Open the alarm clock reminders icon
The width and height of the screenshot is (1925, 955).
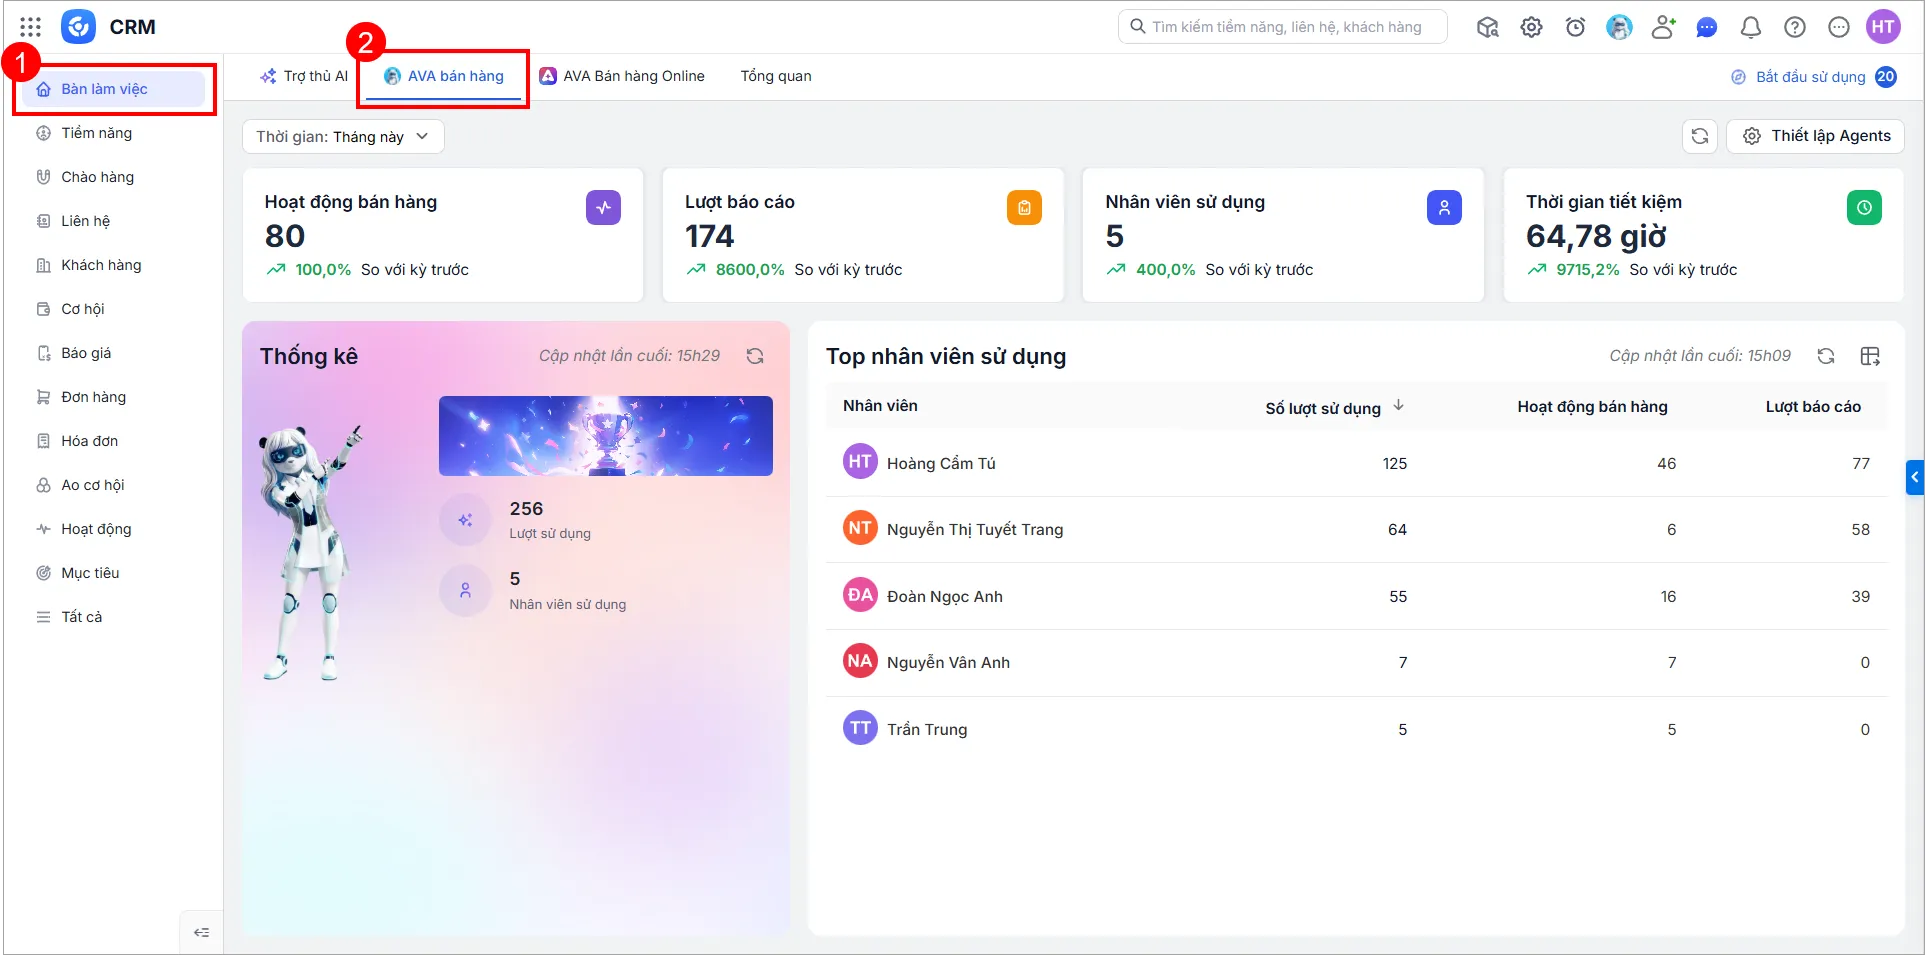[1575, 27]
